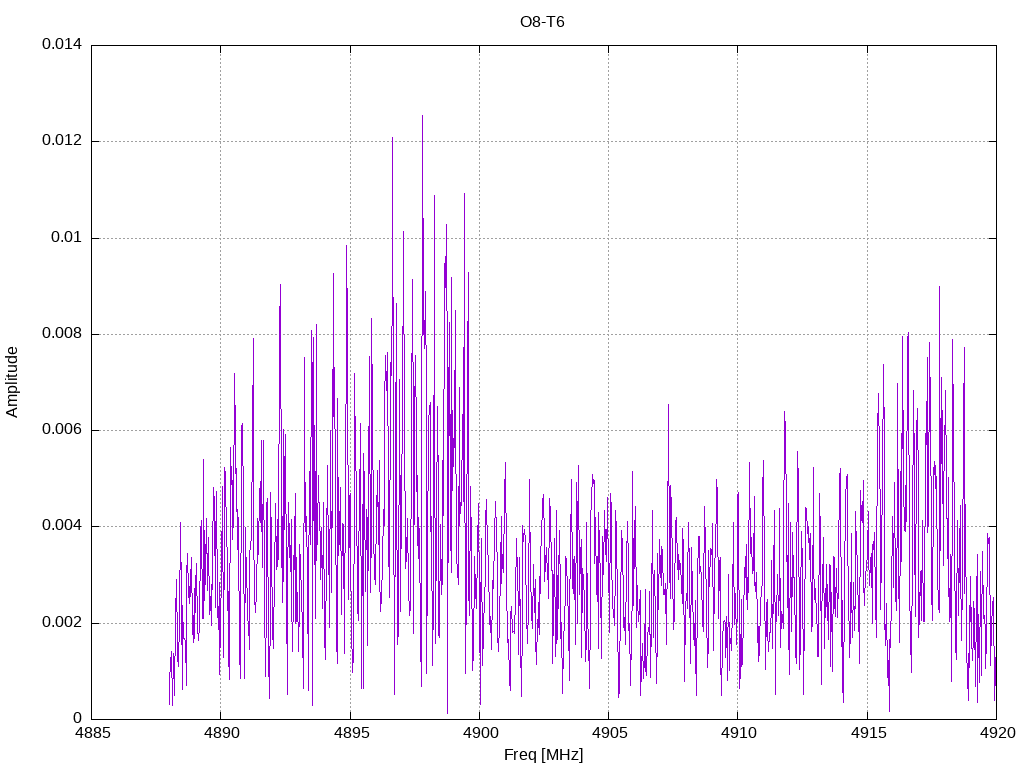The height and width of the screenshot is (768, 1024).
Task: Click the 4900 x-axis tick label
Action: point(480,733)
